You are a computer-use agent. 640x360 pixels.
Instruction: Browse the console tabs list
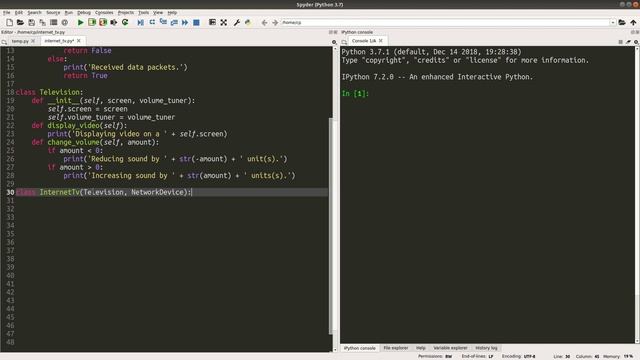coord(344,42)
